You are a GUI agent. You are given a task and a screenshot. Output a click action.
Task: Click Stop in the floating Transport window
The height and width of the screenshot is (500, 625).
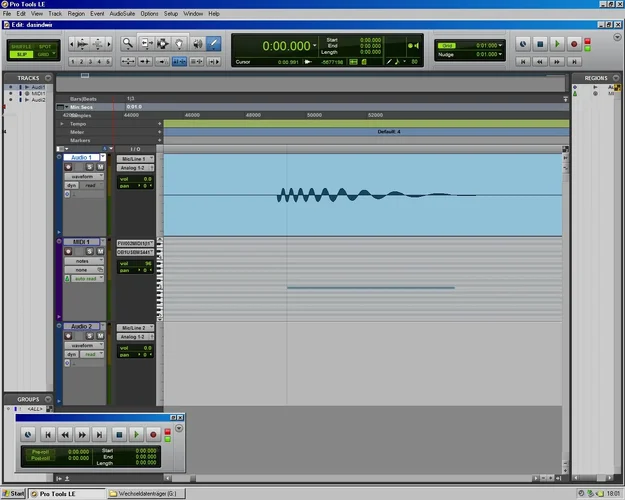point(118,434)
